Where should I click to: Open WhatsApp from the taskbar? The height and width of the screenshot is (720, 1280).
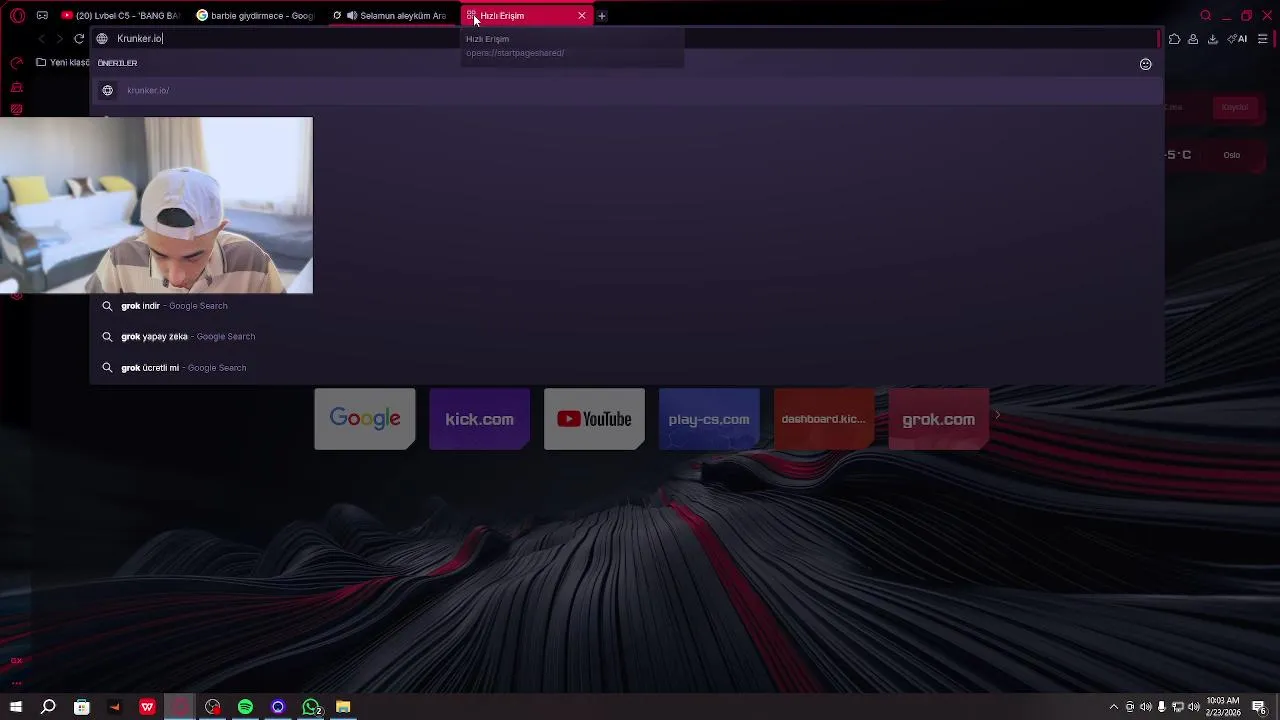click(311, 707)
